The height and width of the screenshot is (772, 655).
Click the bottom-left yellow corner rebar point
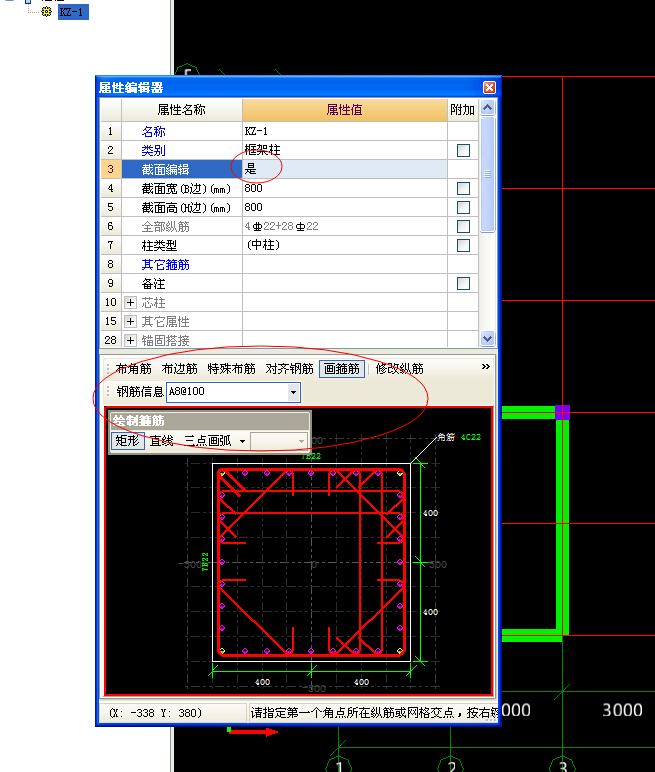tap(223, 650)
